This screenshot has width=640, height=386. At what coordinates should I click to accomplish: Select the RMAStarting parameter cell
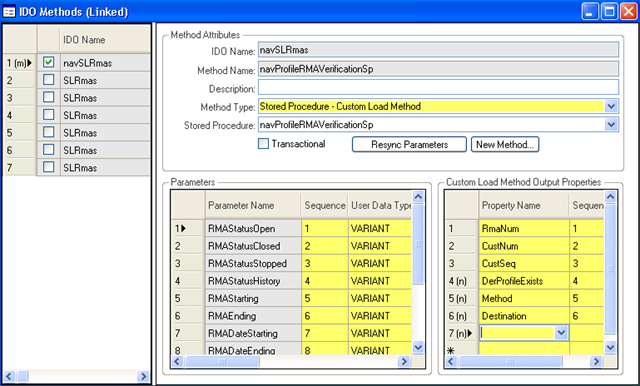(253, 298)
